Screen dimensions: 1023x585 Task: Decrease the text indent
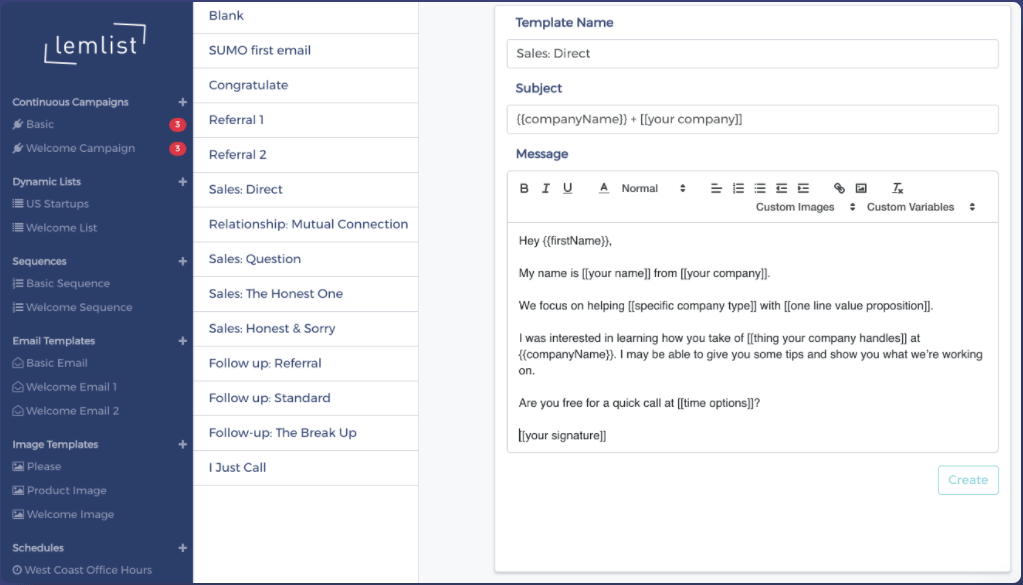tap(781, 188)
